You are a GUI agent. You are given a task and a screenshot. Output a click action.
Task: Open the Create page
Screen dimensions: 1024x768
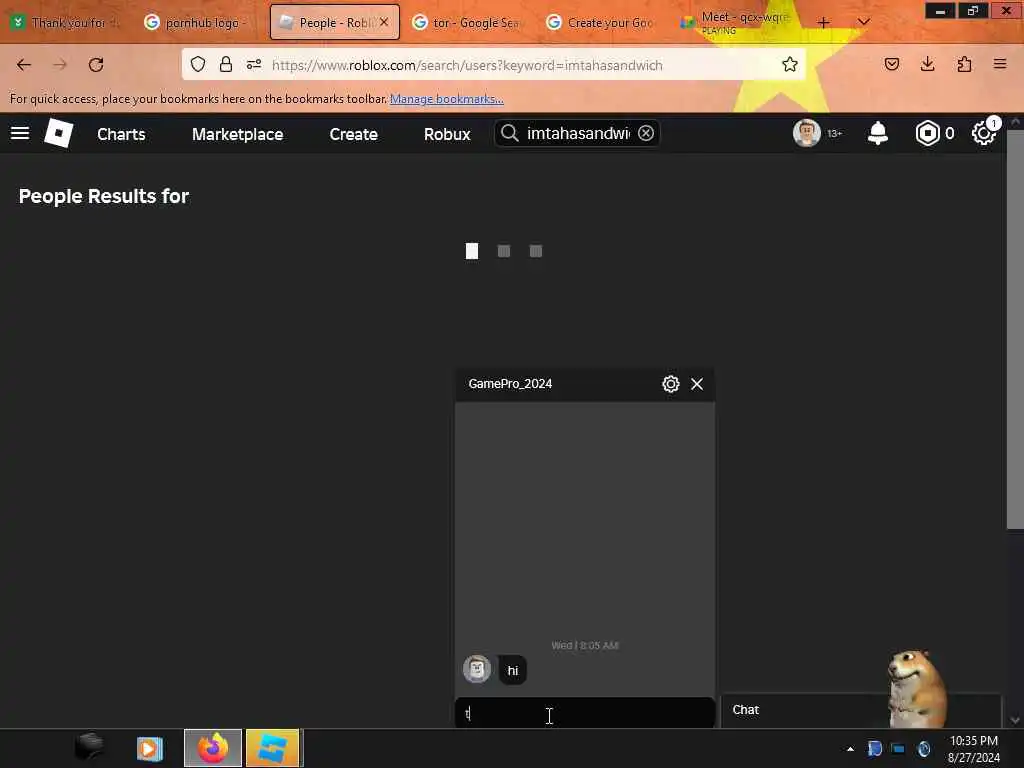click(x=353, y=134)
